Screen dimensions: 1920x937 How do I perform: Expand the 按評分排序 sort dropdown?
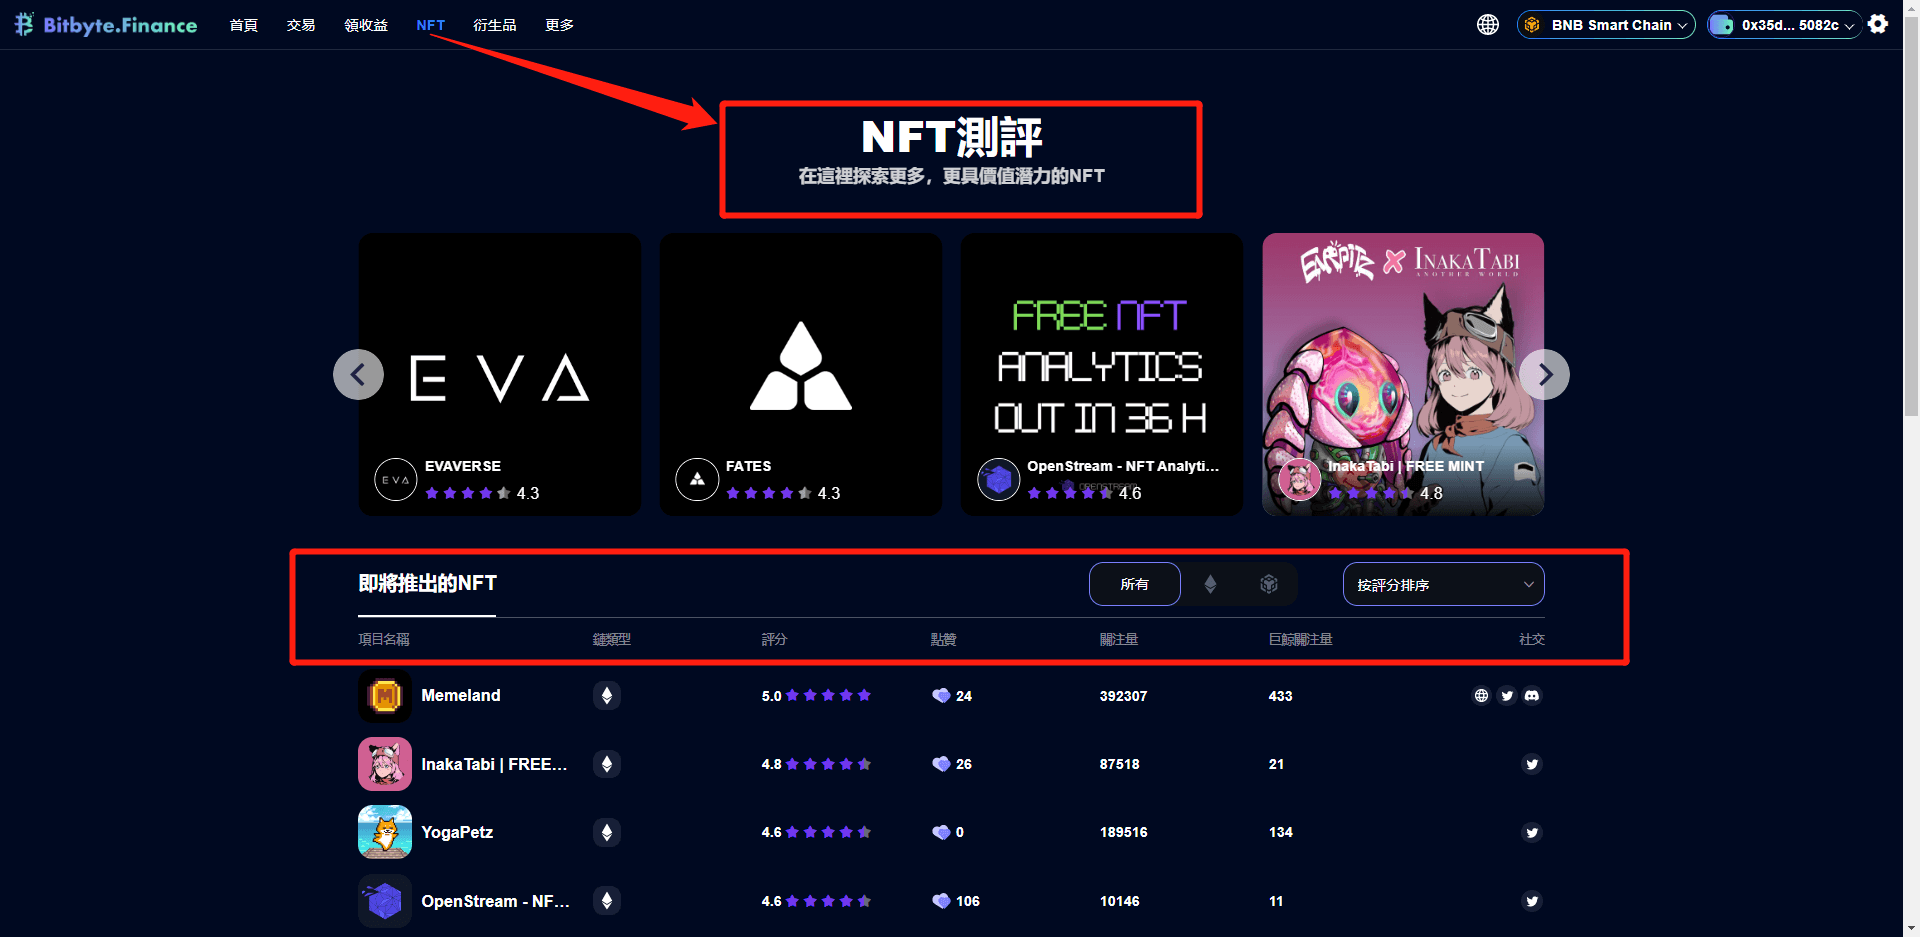pyautogui.click(x=1443, y=585)
